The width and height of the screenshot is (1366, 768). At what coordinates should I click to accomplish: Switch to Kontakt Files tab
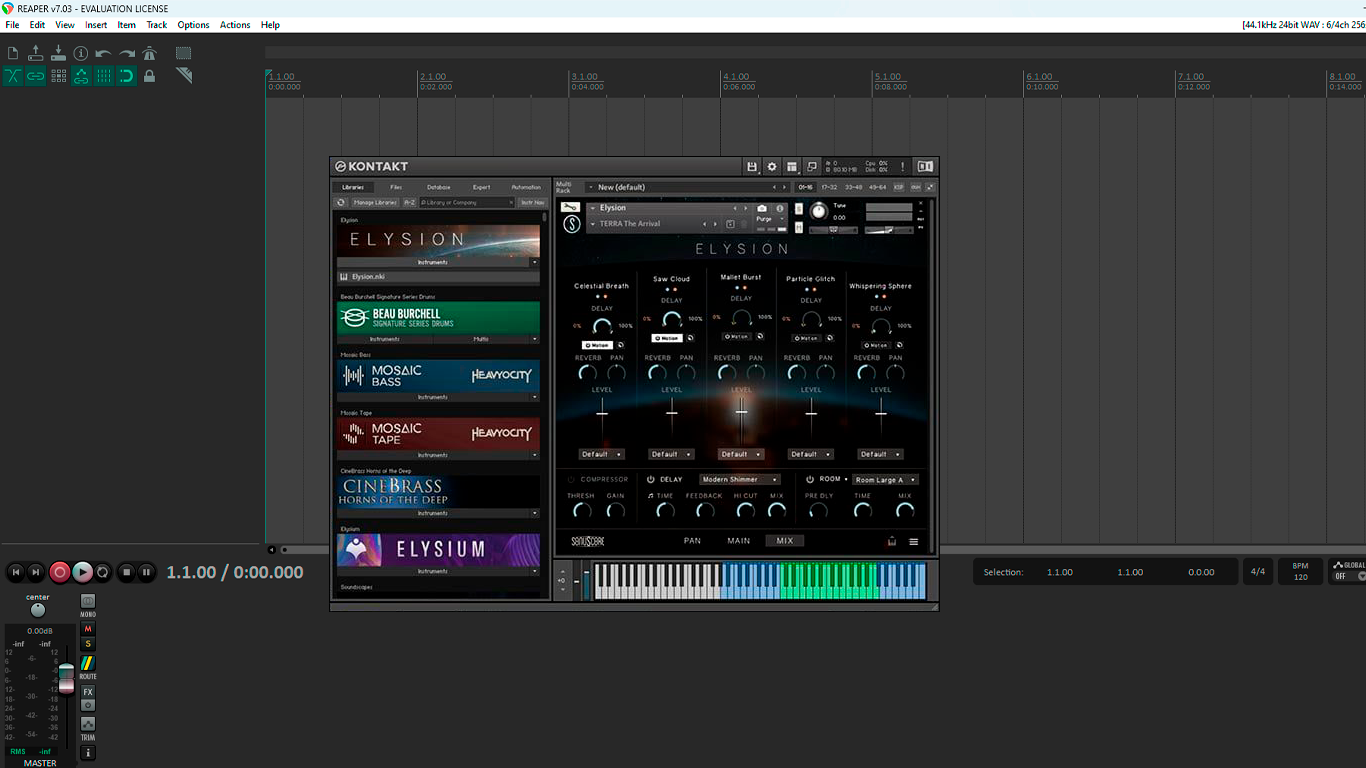[396, 187]
